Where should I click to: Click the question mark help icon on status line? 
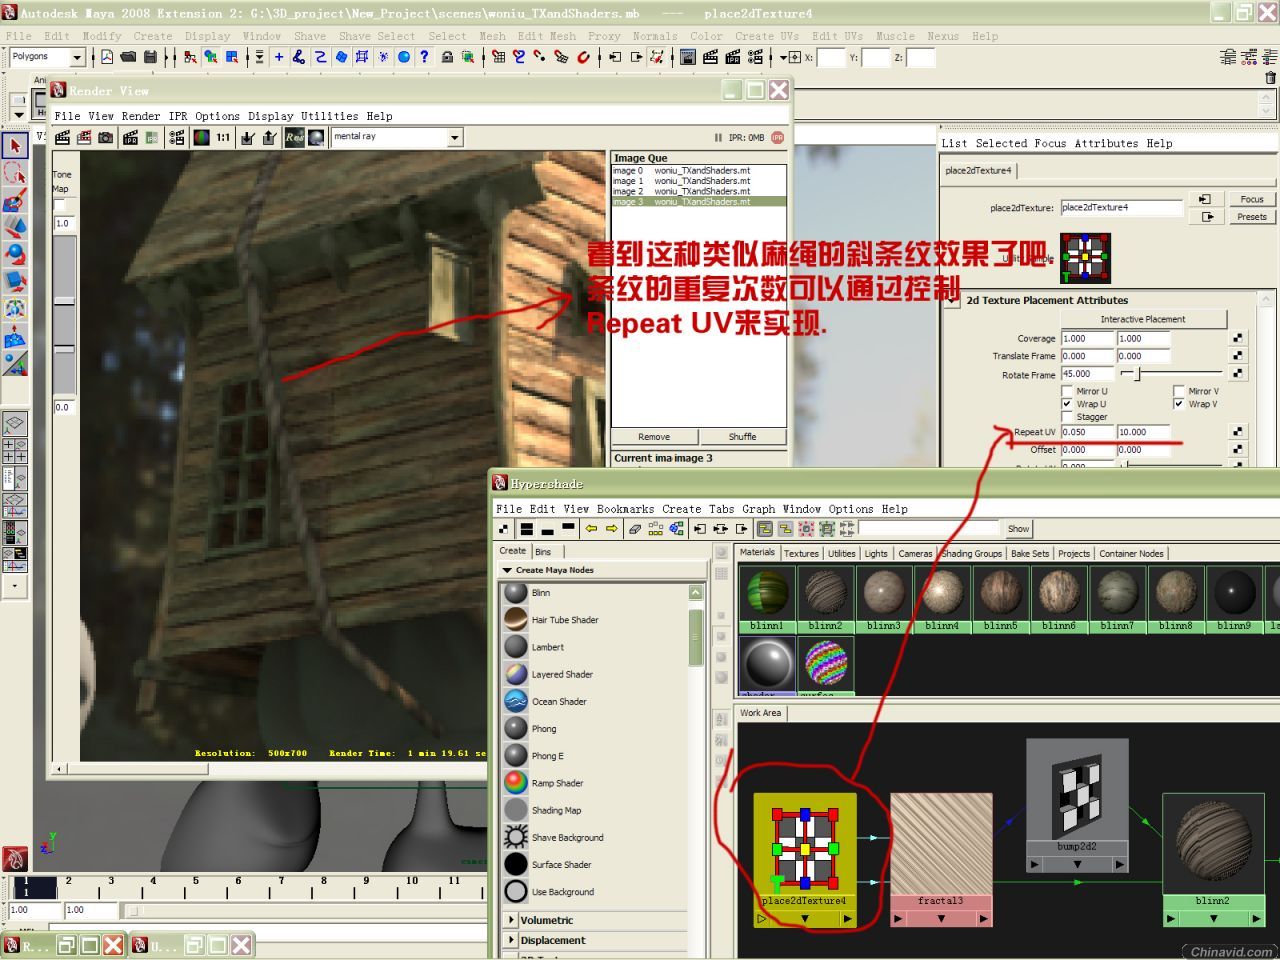[x=424, y=57]
